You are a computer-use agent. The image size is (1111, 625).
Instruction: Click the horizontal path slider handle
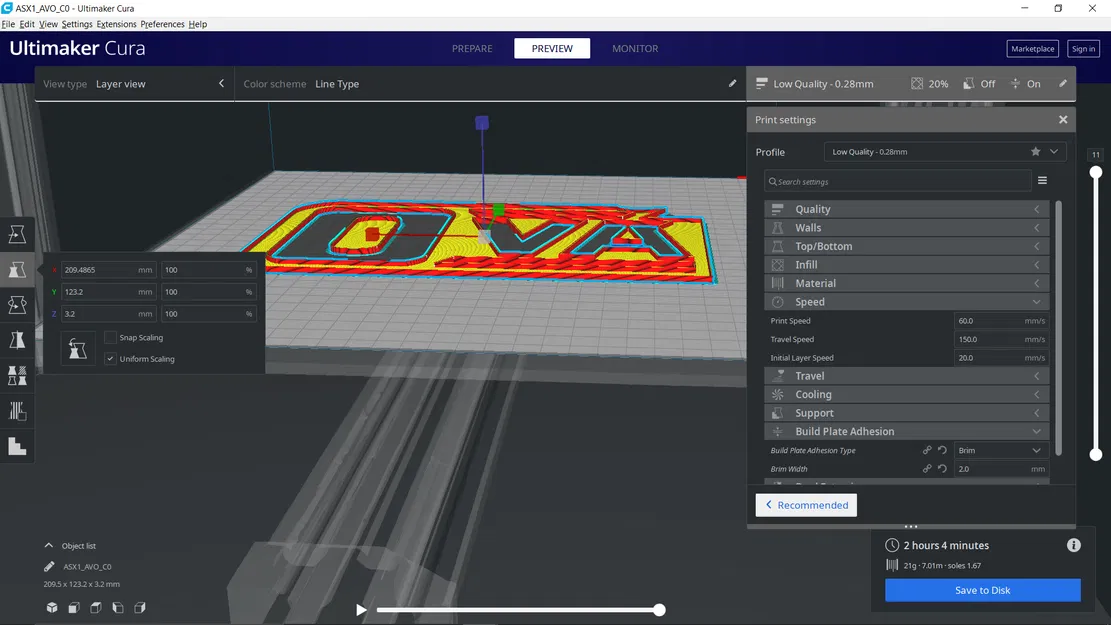coord(659,609)
